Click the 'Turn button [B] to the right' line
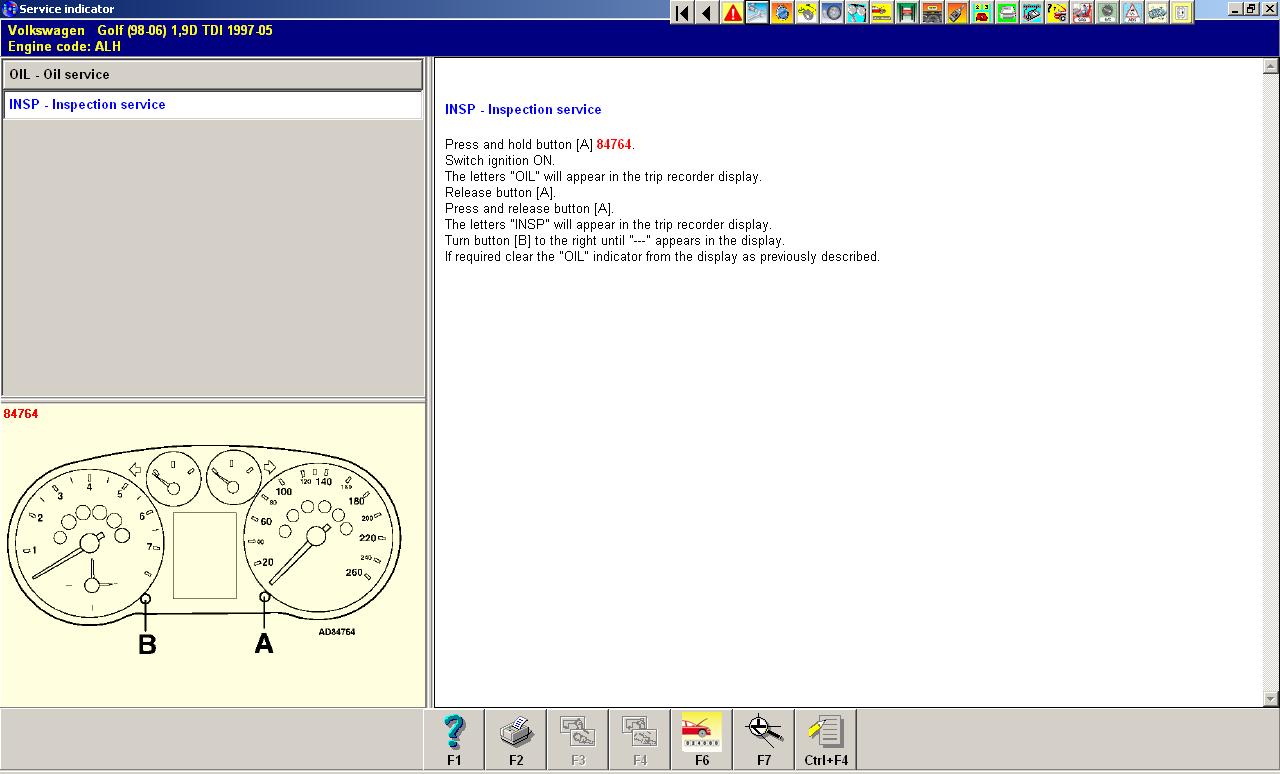This screenshot has width=1280, height=774. [x=615, y=241]
